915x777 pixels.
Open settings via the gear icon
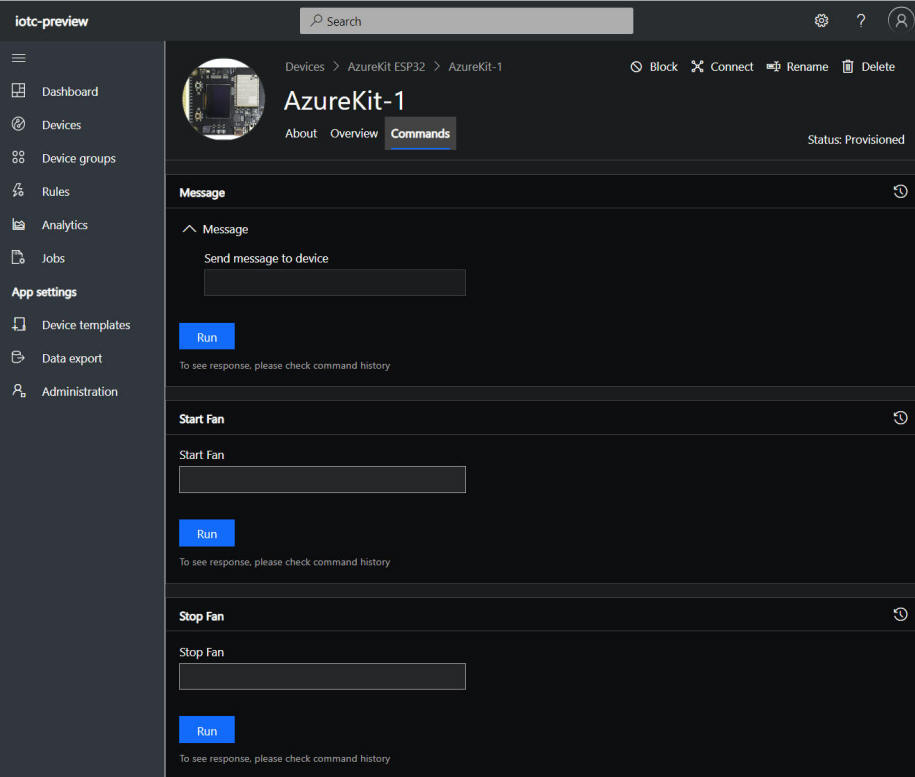(821, 21)
